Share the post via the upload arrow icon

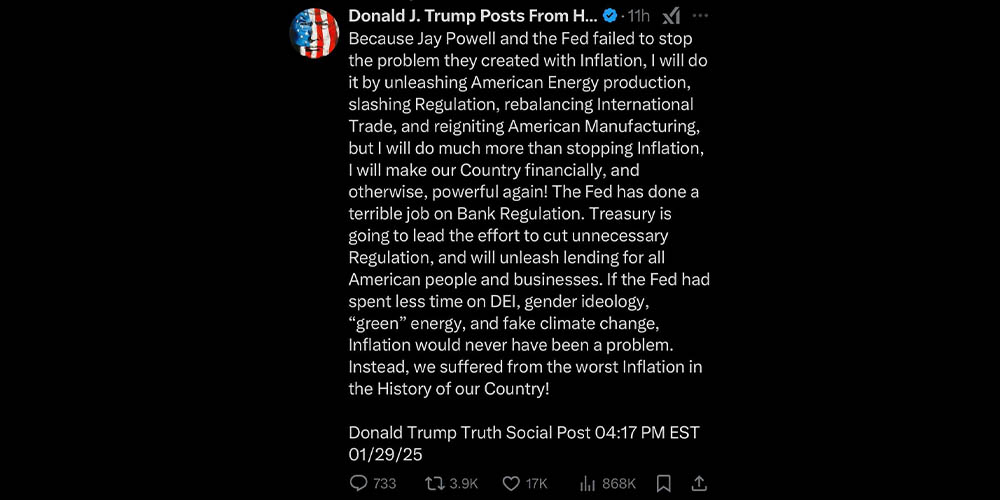(x=699, y=483)
